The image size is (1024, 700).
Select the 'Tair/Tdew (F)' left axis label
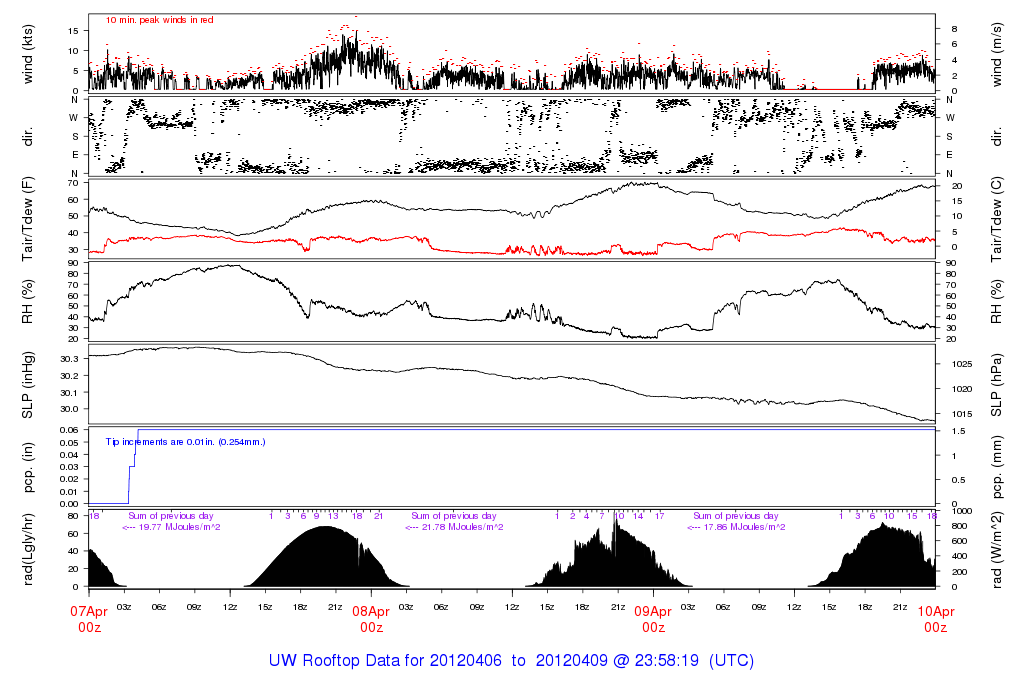click(28, 217)
